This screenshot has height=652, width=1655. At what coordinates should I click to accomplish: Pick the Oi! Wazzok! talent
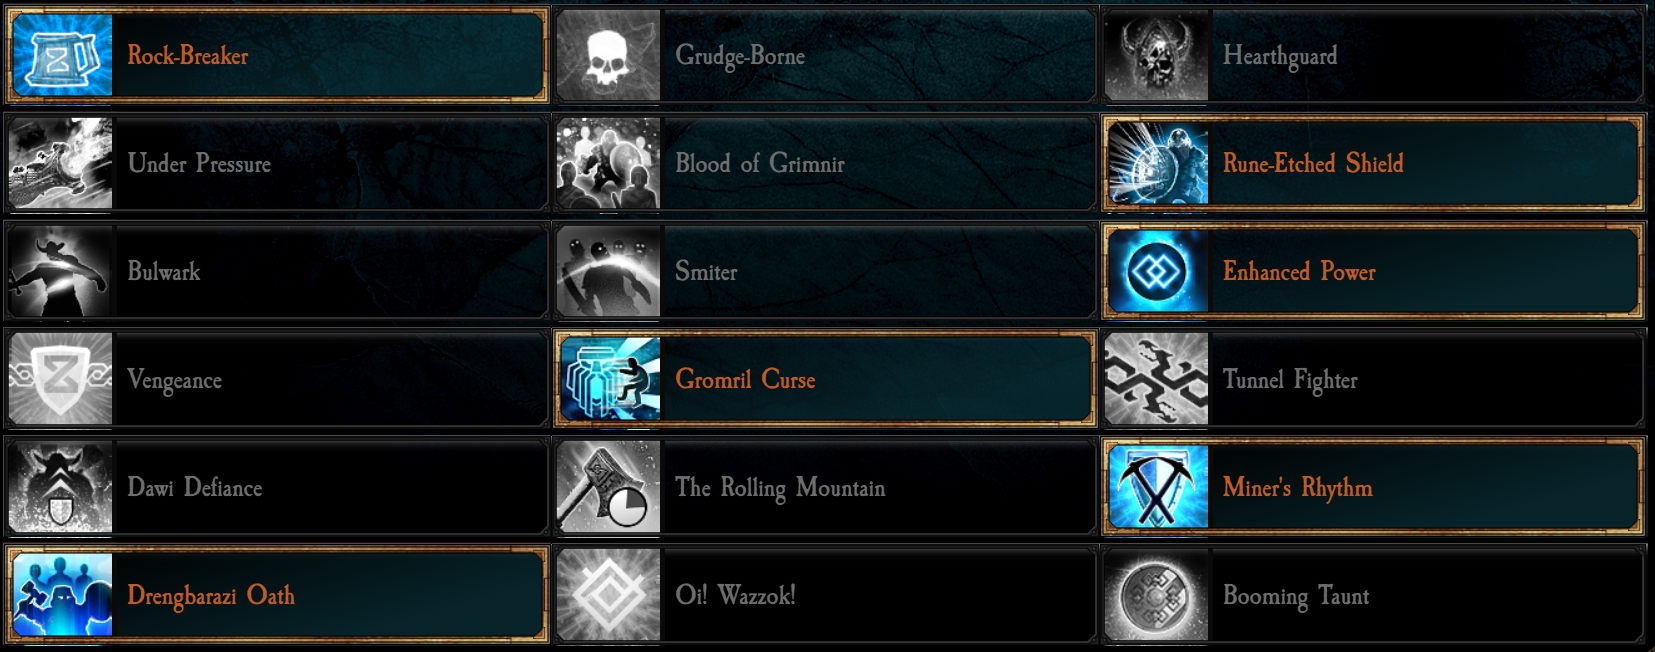click(x=825, y=595)
